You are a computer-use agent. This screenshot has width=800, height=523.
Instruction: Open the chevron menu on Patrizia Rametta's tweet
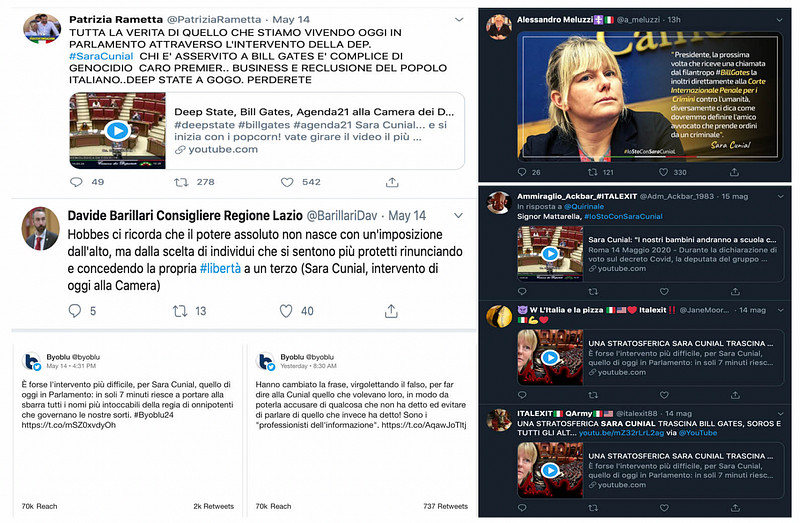pos(459,20)
